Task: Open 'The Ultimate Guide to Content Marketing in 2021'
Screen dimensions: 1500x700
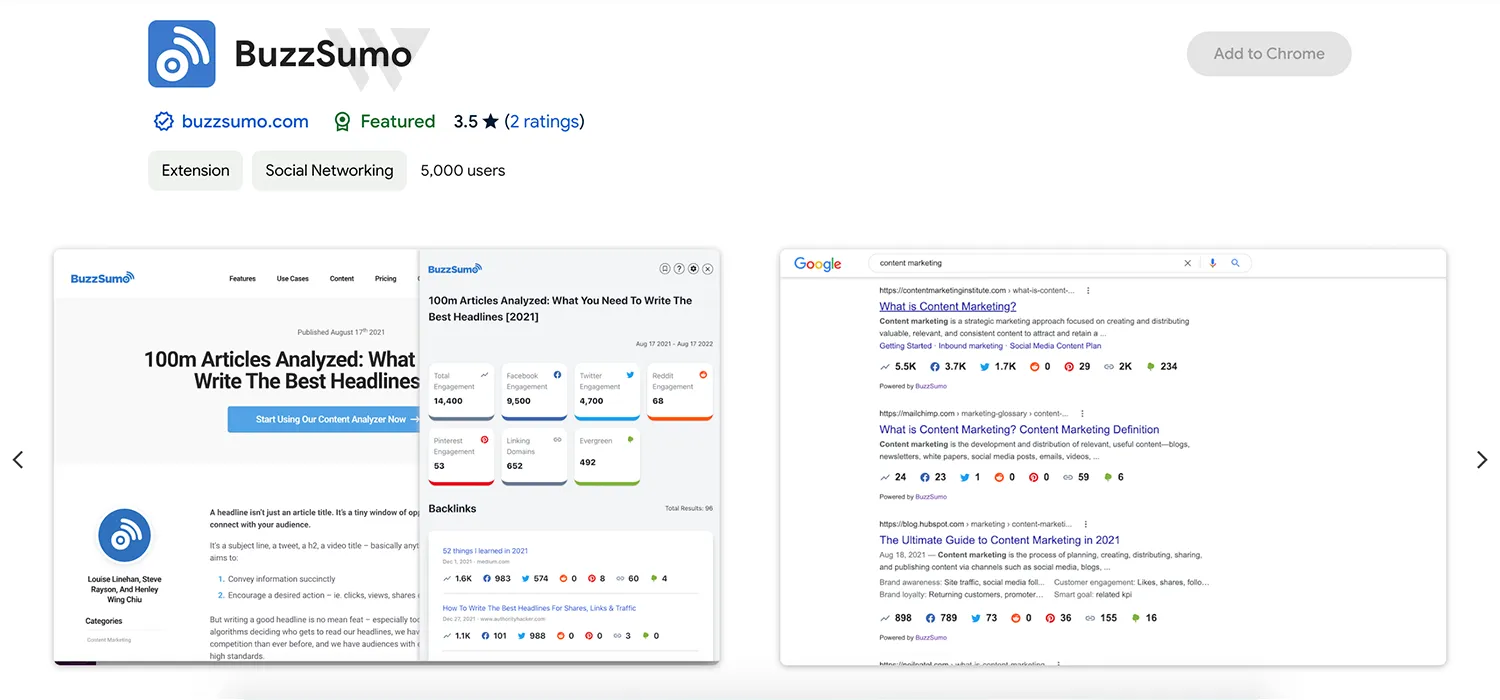Action: pos(1000,540)
